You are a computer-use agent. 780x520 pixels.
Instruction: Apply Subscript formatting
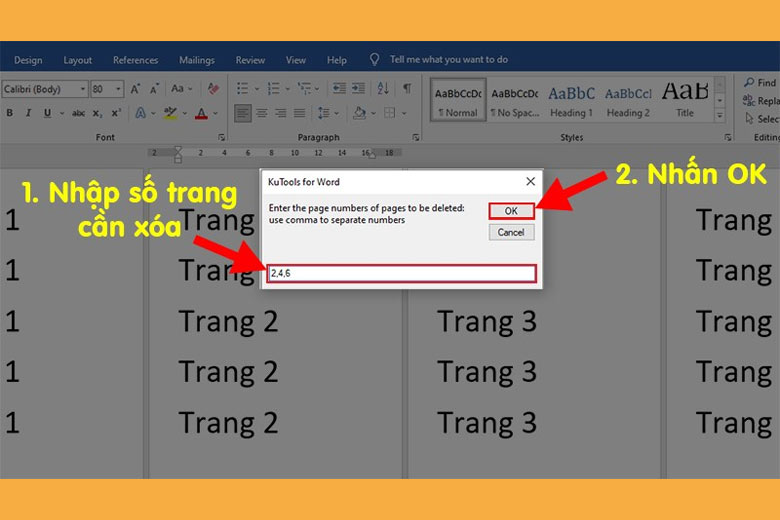98,113
